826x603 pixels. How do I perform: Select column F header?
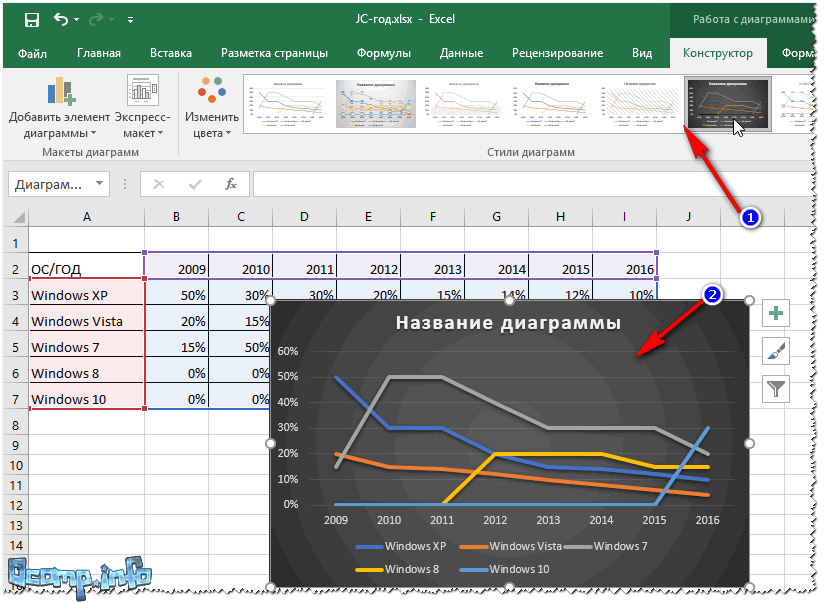tap(432, 217)
